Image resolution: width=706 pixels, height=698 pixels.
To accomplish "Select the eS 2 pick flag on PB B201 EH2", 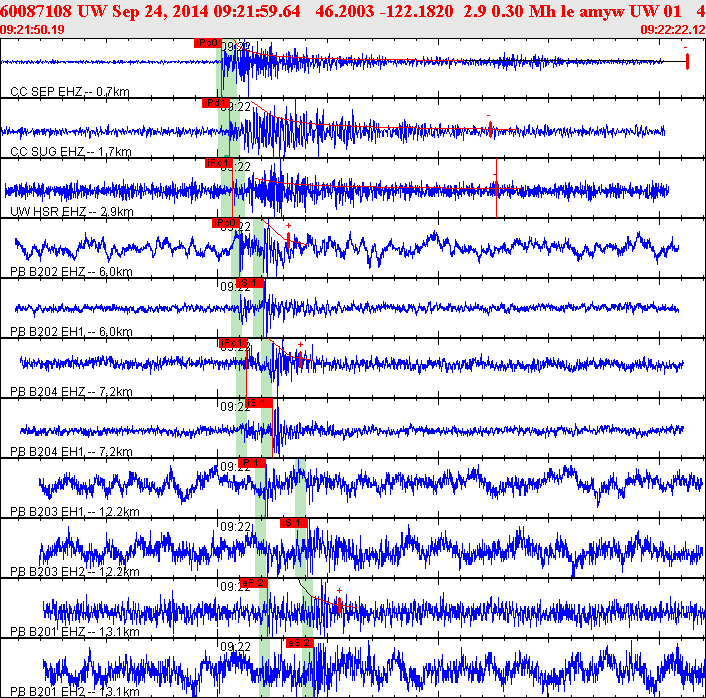I will click(x=300, y=643).
